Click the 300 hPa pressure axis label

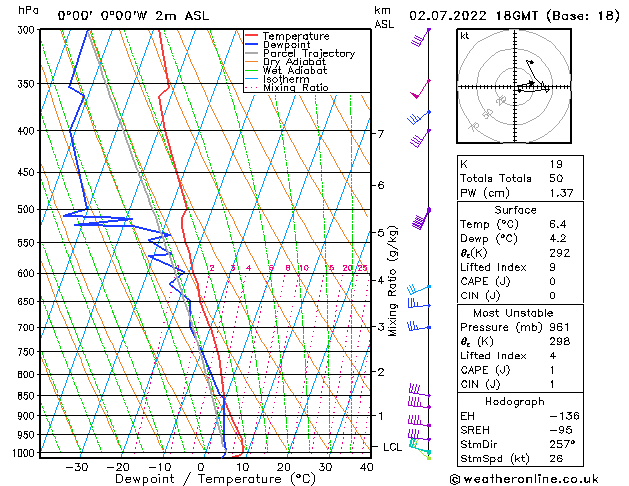point(26,30)
